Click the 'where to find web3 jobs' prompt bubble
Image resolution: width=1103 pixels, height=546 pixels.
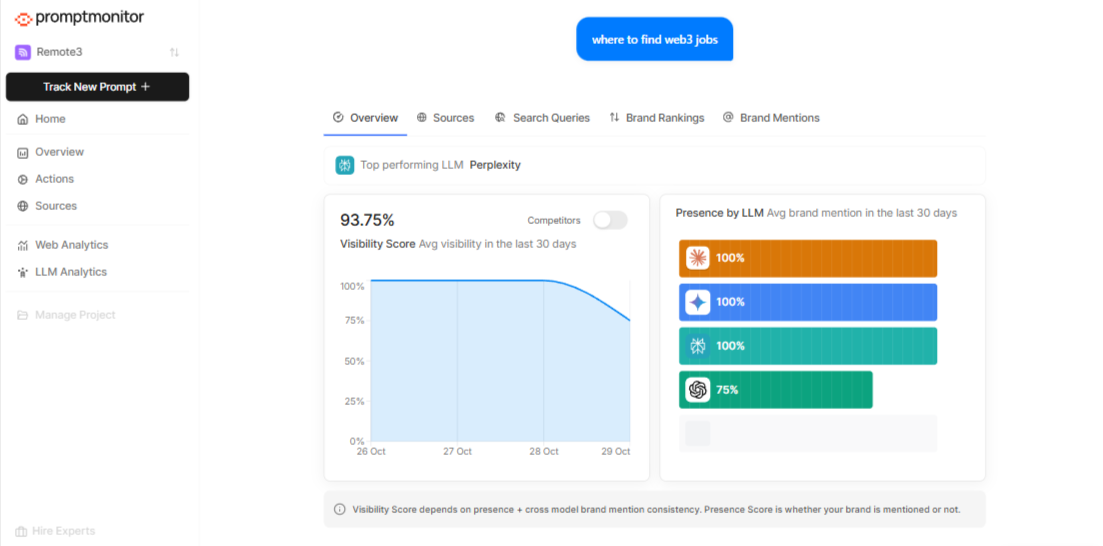pos(654,39)
